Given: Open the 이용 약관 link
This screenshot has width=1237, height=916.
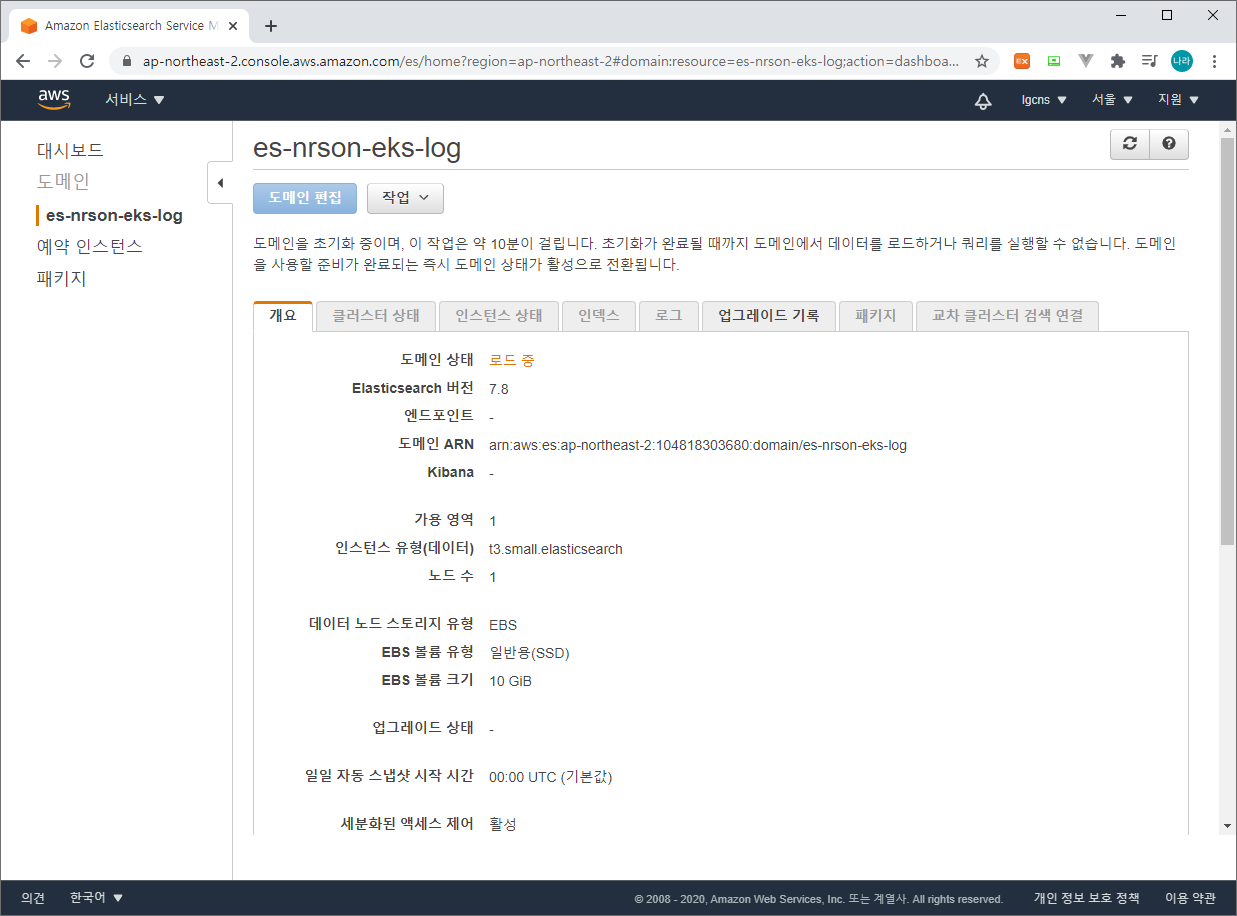Looking at the screenshot, I should 1190,898.
